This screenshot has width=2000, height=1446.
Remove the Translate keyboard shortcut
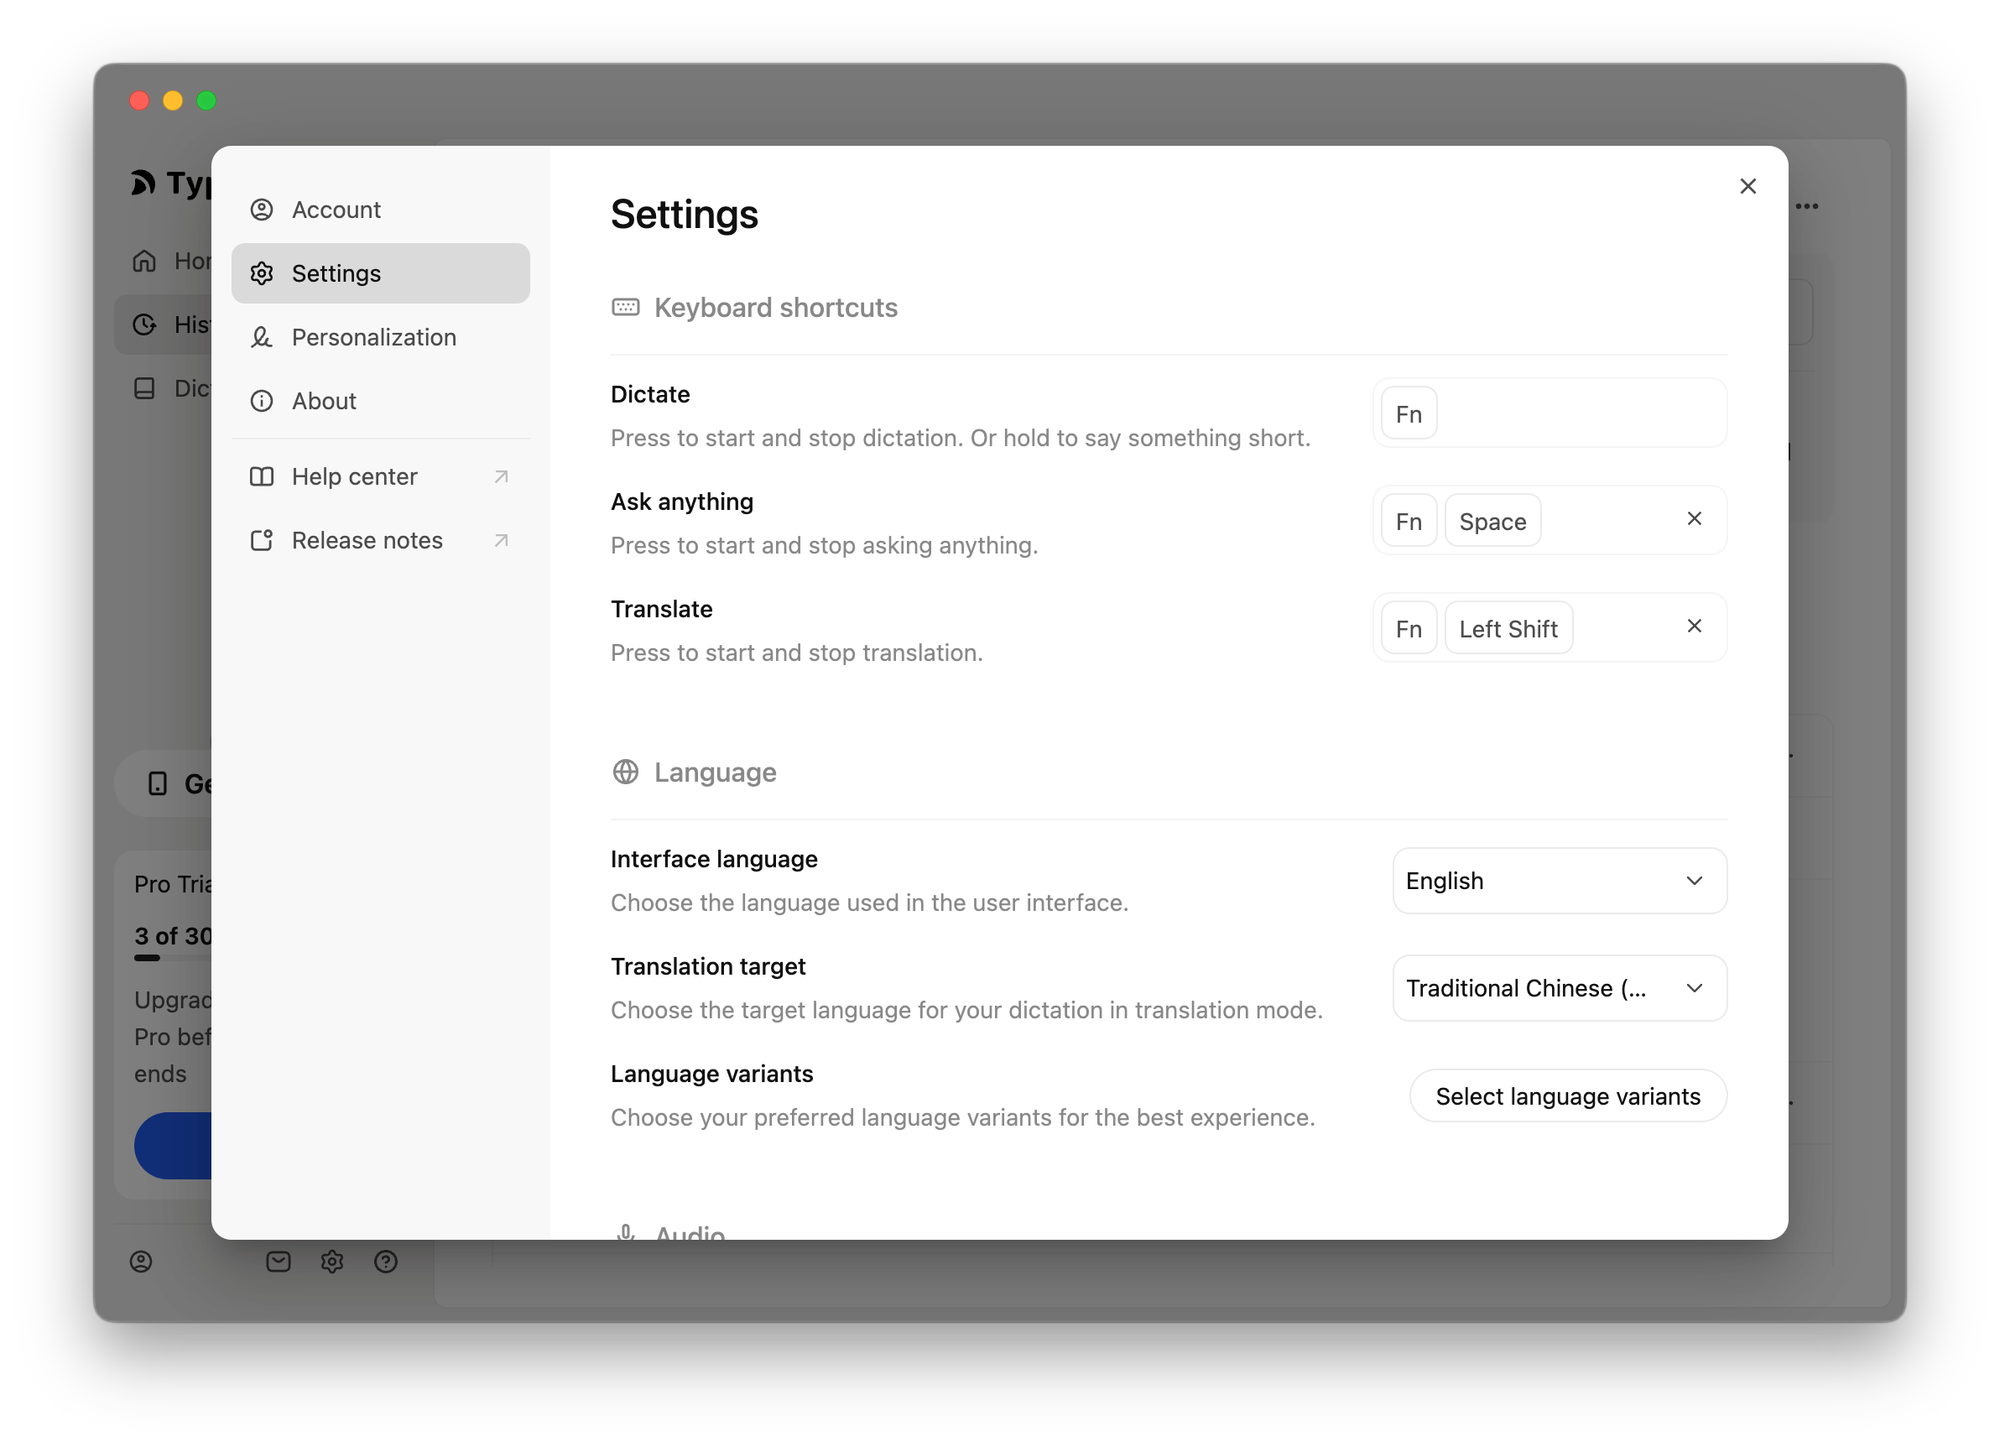click(1694, 626)
